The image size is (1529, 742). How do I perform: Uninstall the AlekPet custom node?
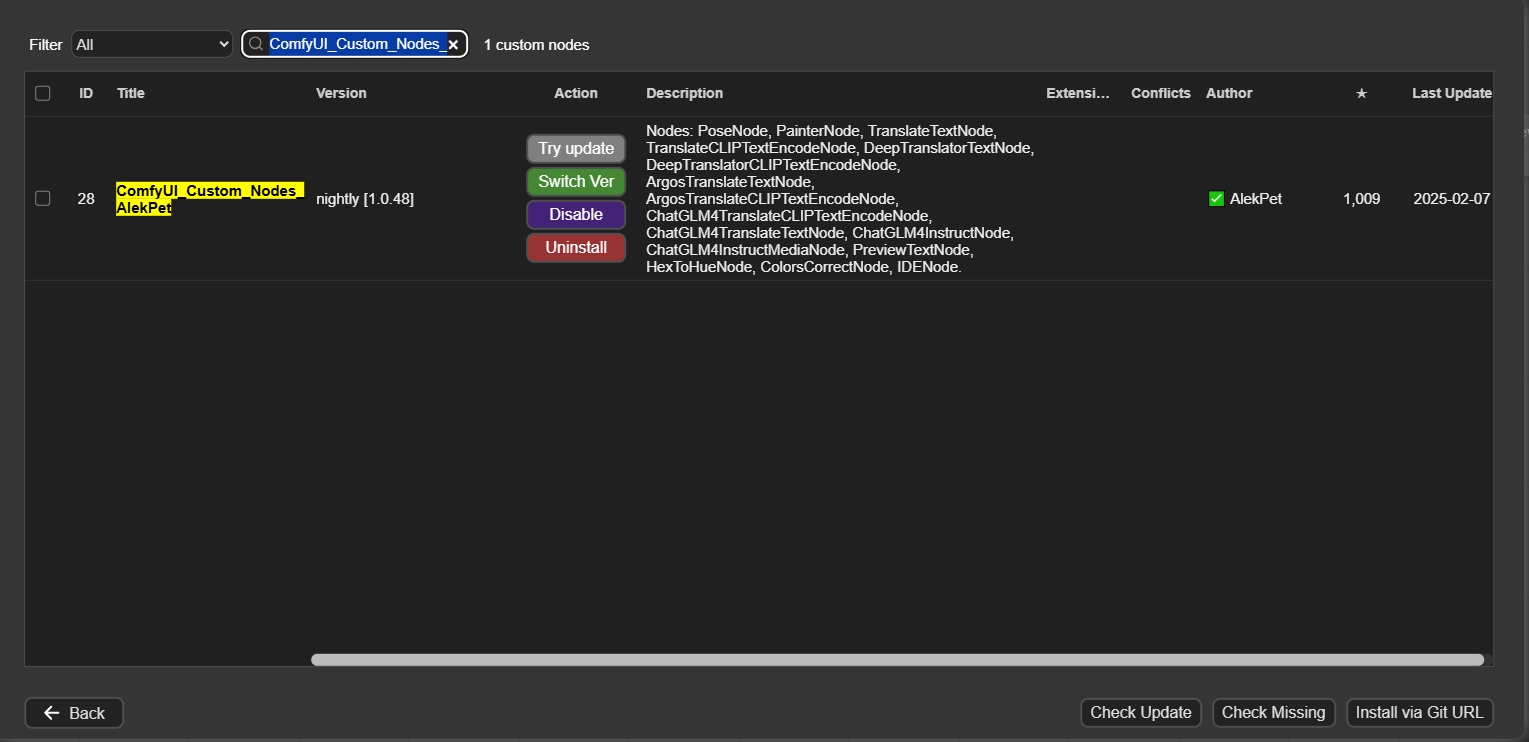click(576, 248)
